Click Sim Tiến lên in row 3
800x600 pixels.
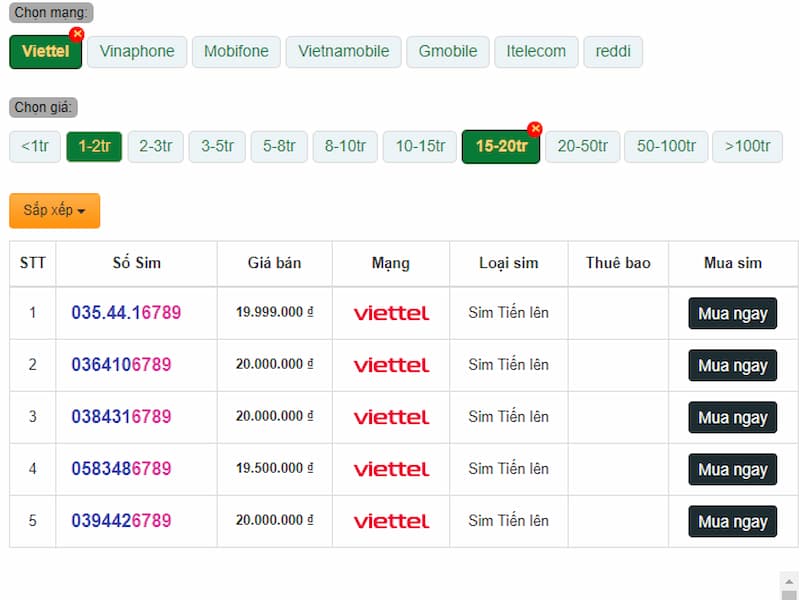[509, 417]
